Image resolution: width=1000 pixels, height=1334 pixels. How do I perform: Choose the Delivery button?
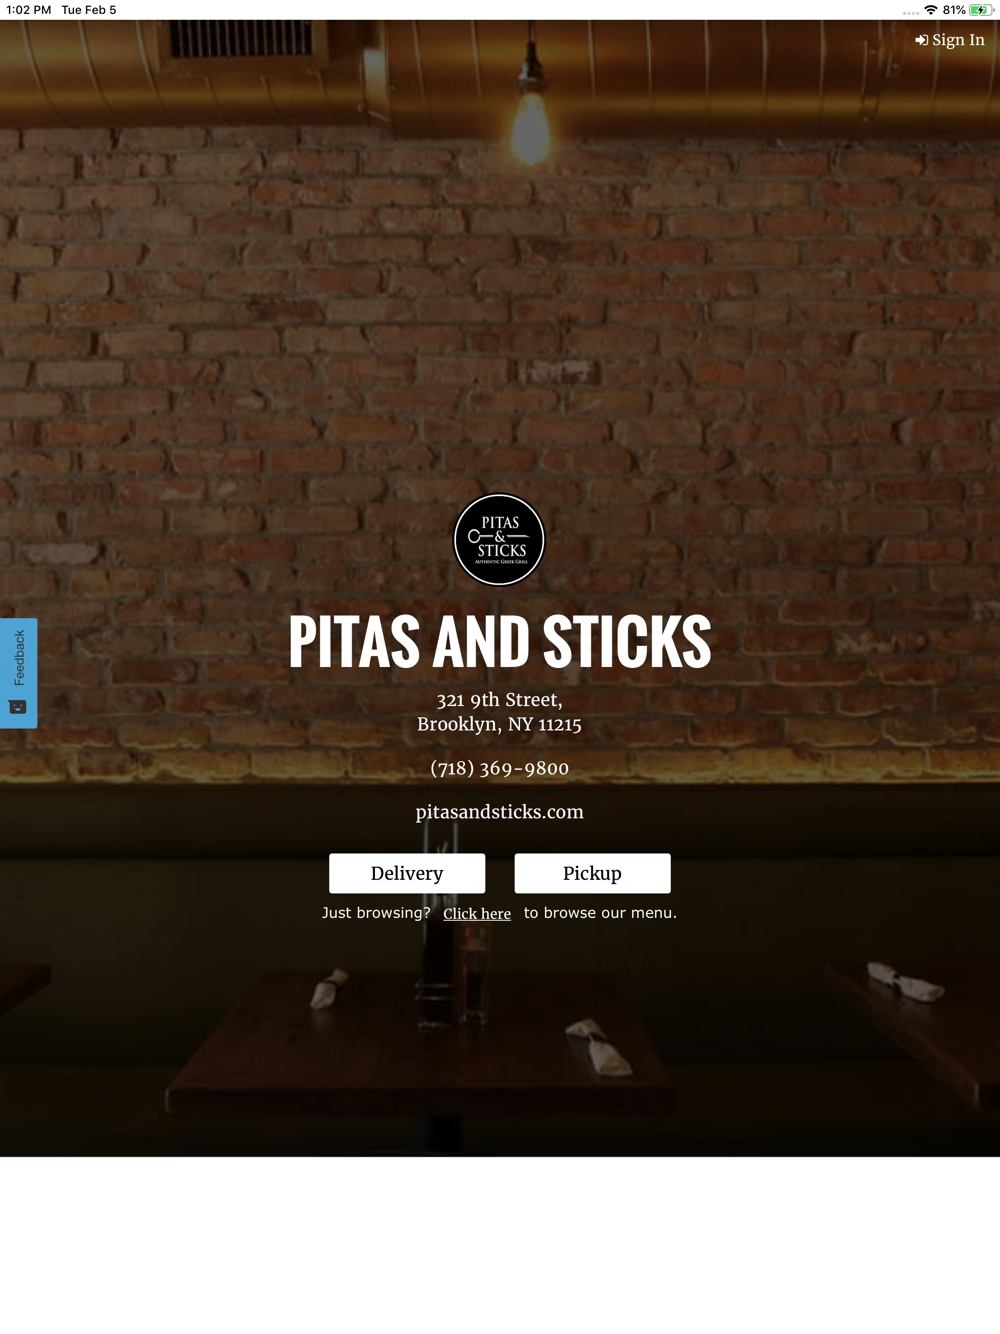pyautogui.click(x=407, y=873)
